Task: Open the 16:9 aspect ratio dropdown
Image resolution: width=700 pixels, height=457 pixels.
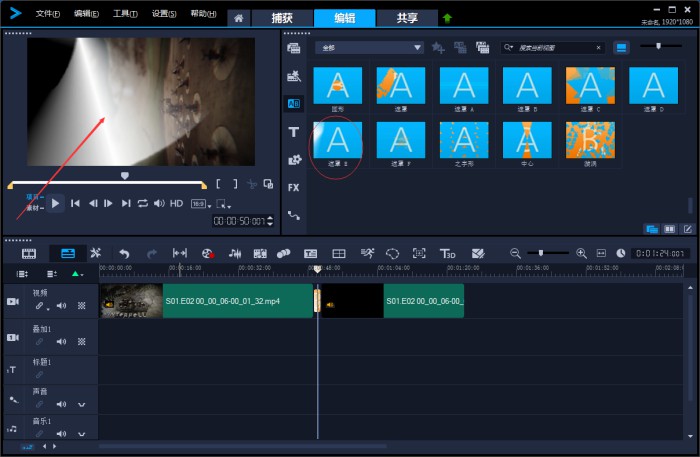Action: [x=199, y=203]
